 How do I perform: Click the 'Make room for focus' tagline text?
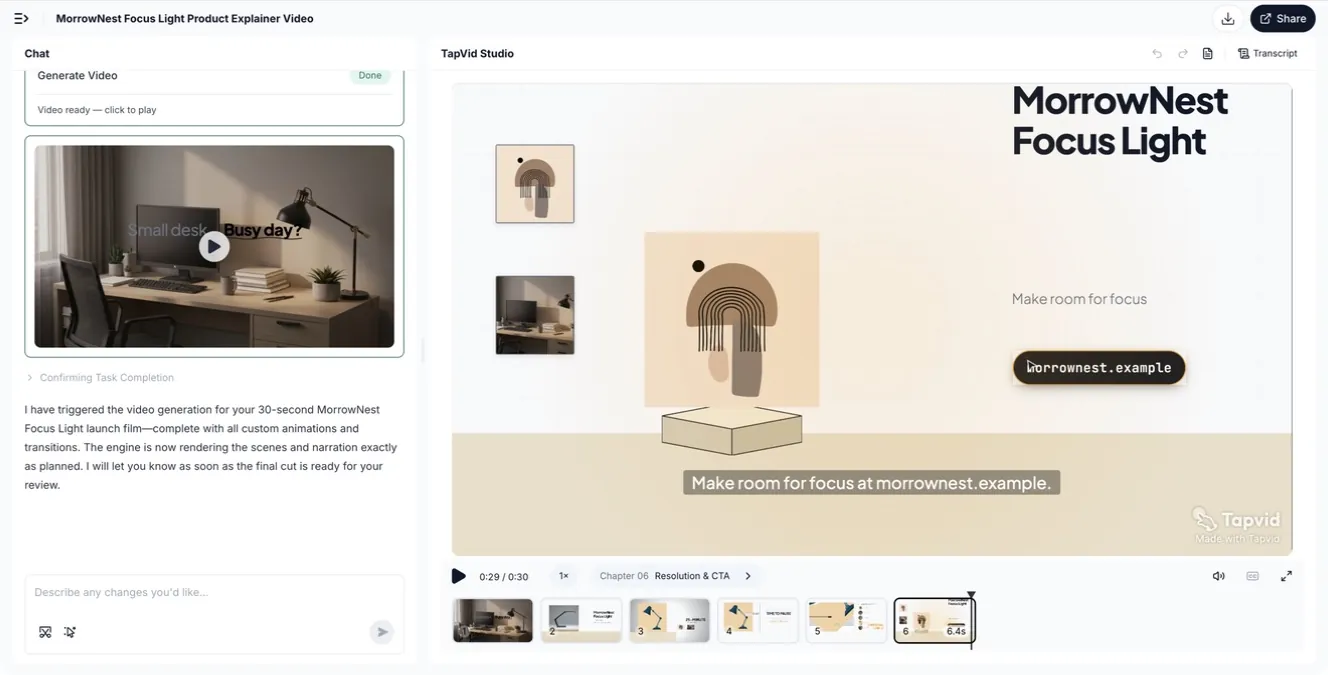(1079, 299)
